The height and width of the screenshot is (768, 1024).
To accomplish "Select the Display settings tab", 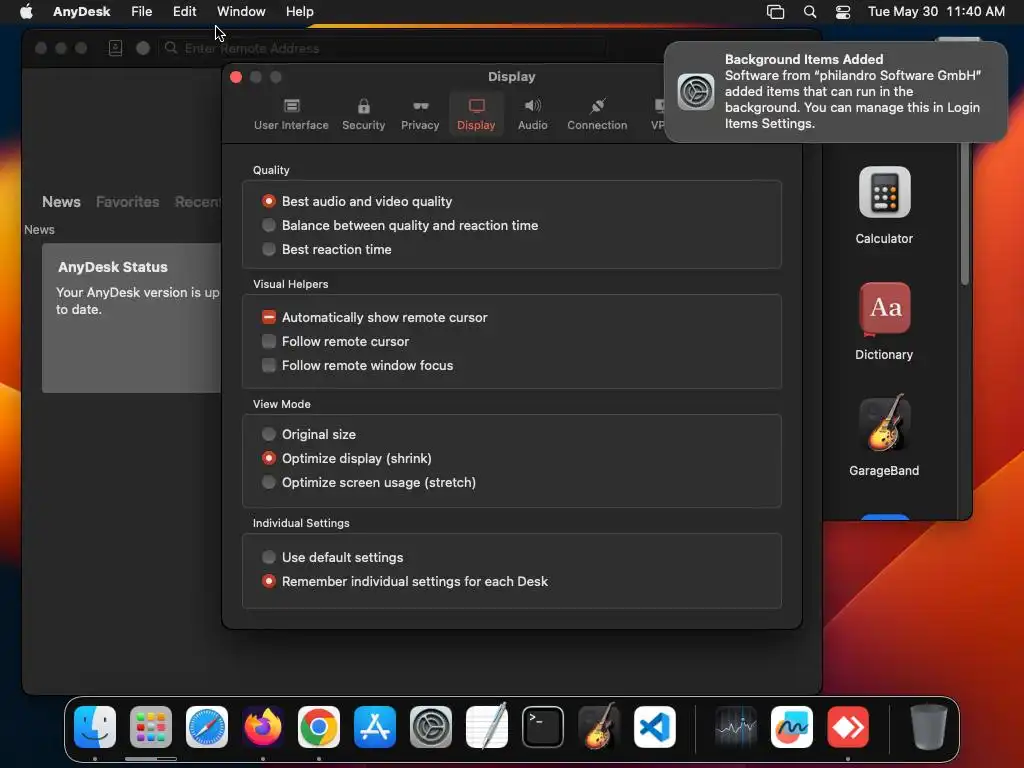I will [476, 114].
